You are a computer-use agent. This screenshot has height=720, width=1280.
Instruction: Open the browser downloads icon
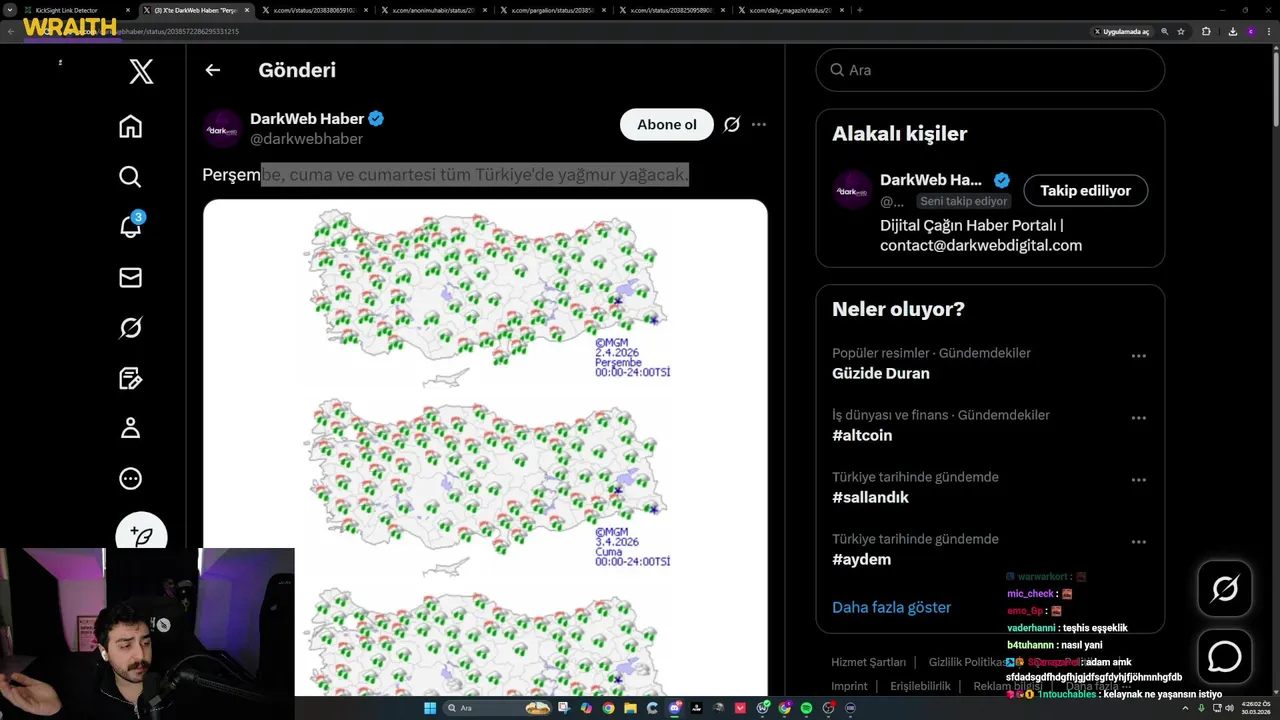(1232, 32)
